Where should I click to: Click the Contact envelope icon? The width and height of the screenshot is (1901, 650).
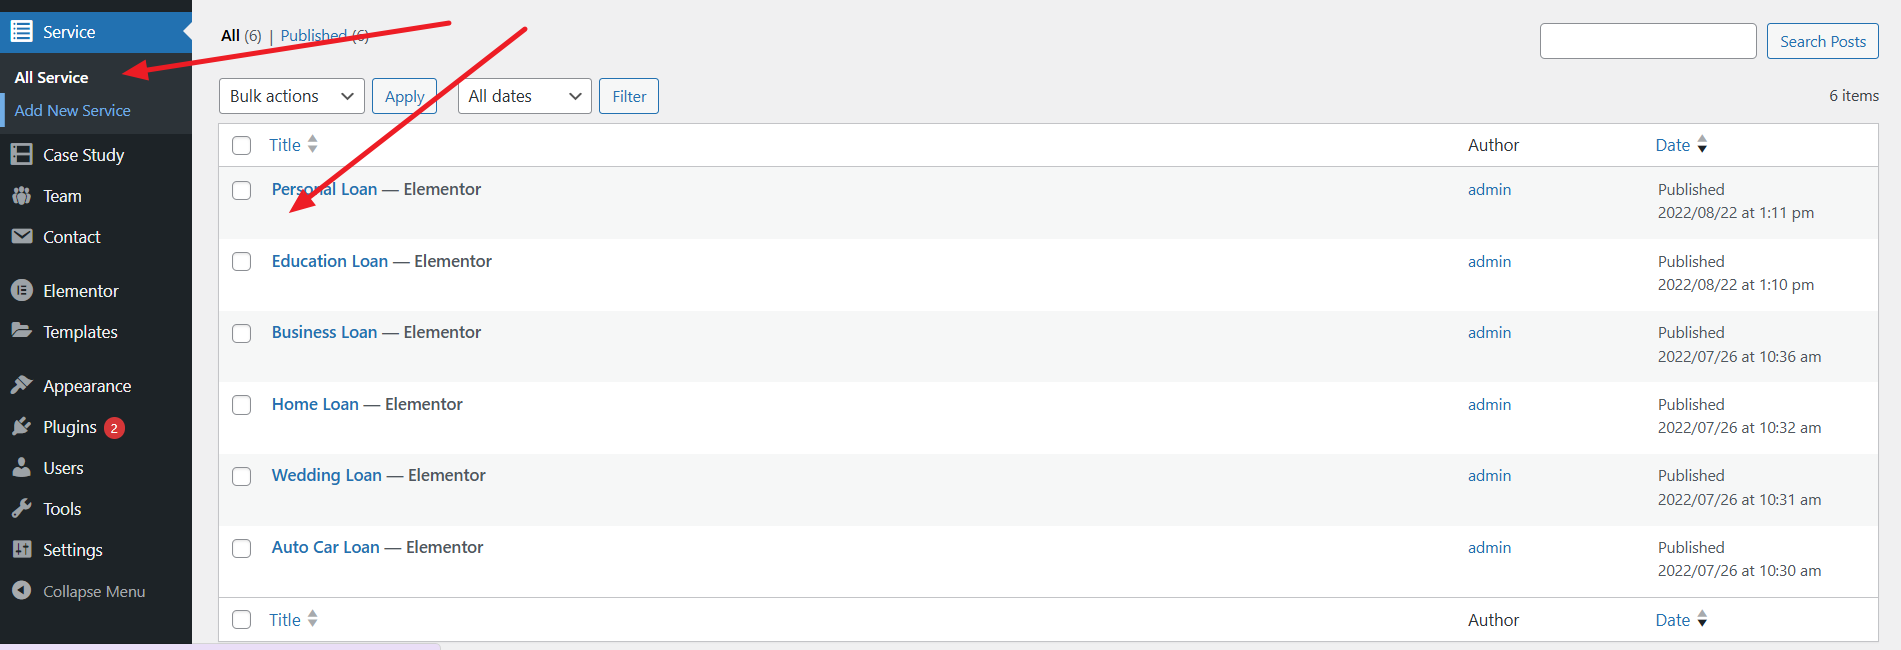21,236
